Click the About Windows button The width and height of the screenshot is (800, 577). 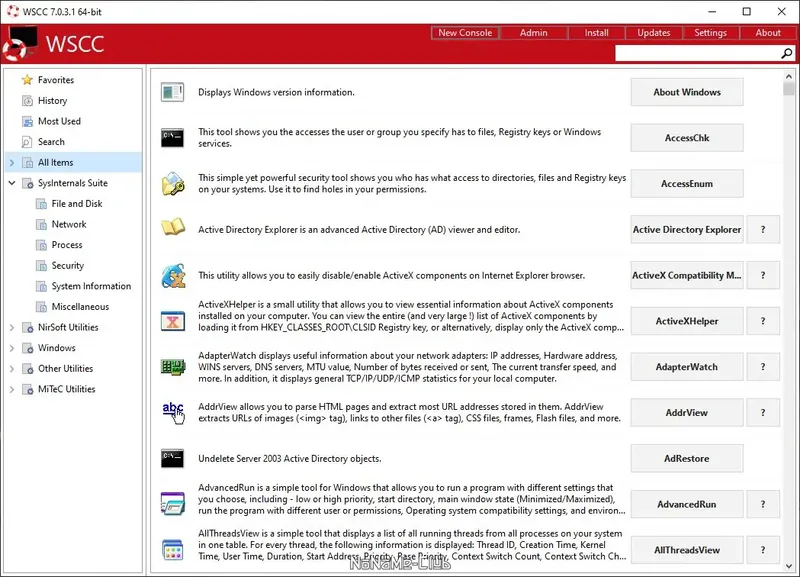point(686,91)
